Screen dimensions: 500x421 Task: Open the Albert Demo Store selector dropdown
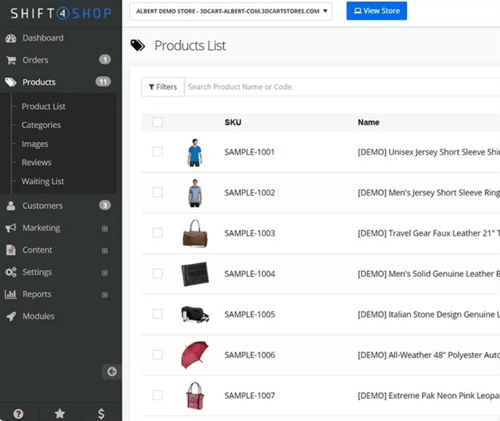(231, 11)
